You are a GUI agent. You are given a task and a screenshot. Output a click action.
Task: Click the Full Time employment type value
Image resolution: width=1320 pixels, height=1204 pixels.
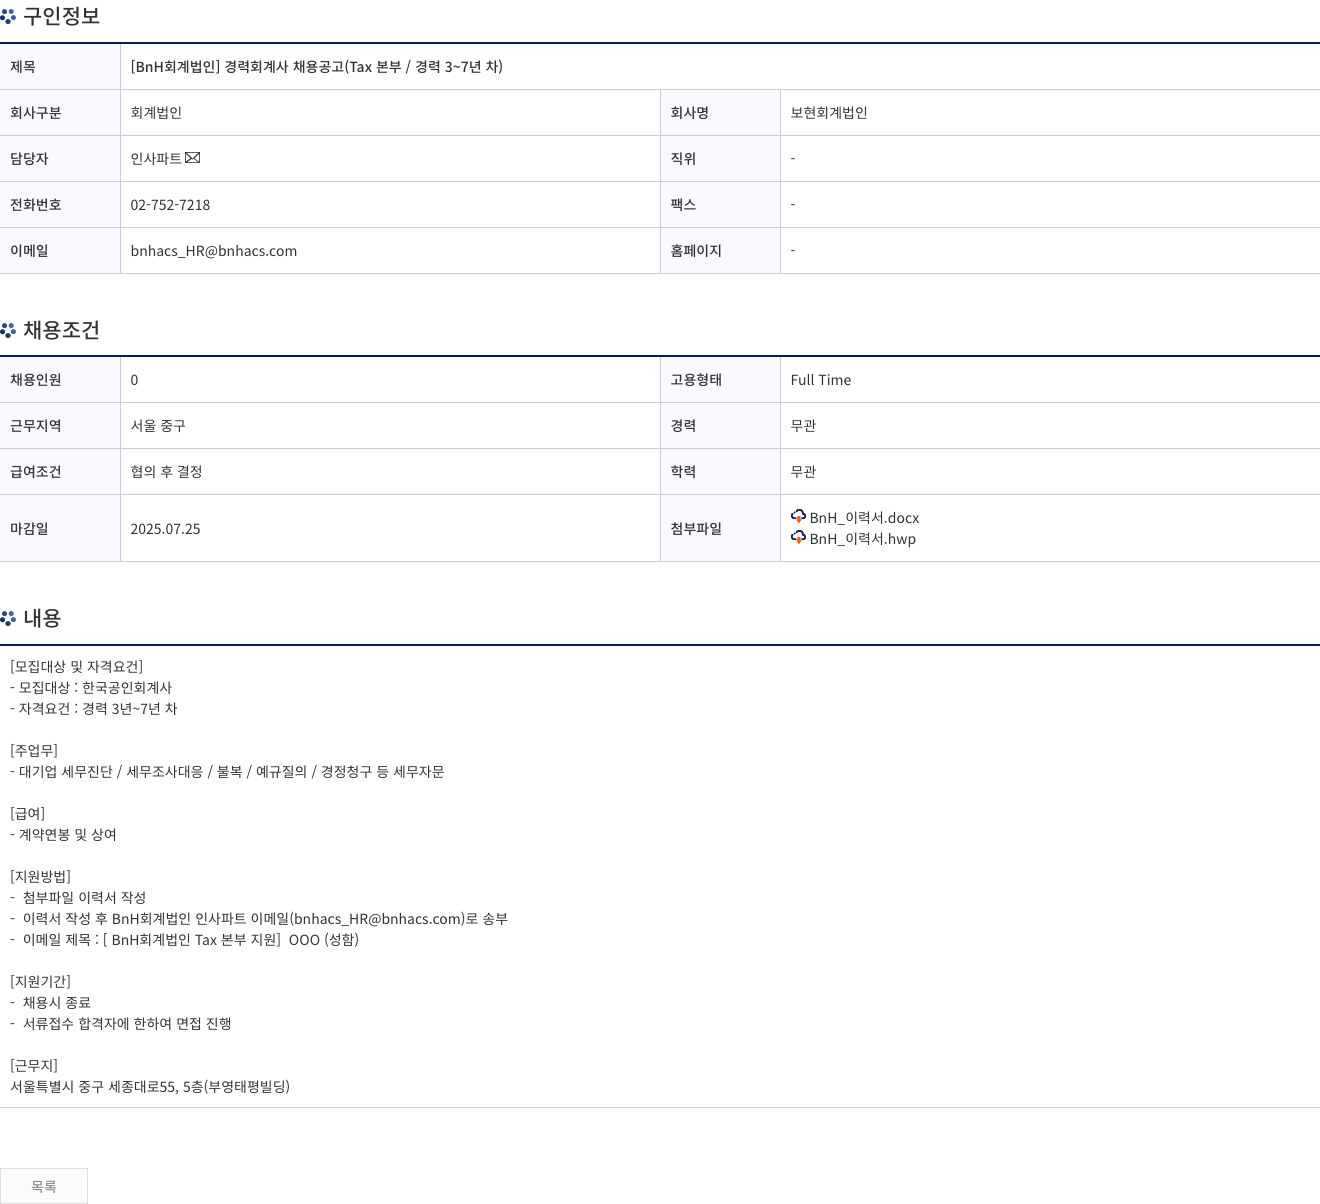point(821,380)
